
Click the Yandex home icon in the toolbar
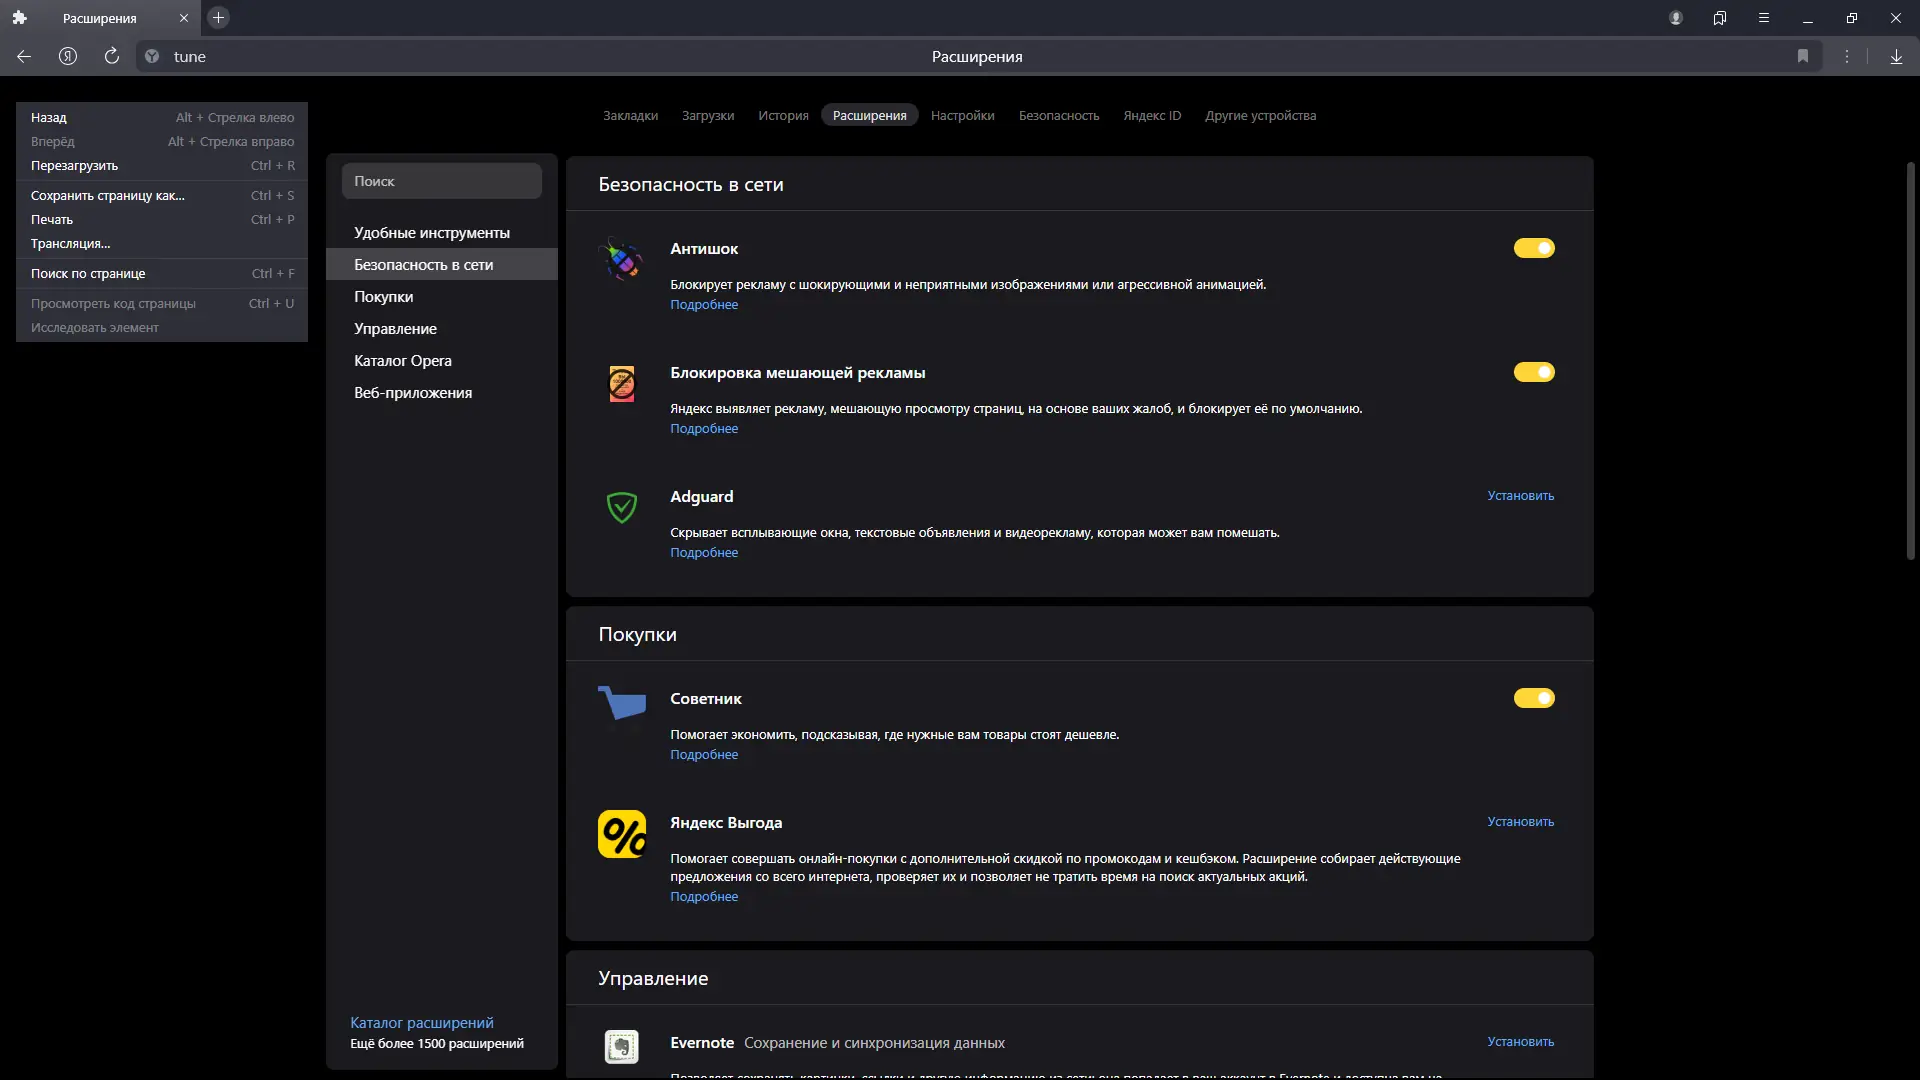pyautogui.click(x=68, y=57)
